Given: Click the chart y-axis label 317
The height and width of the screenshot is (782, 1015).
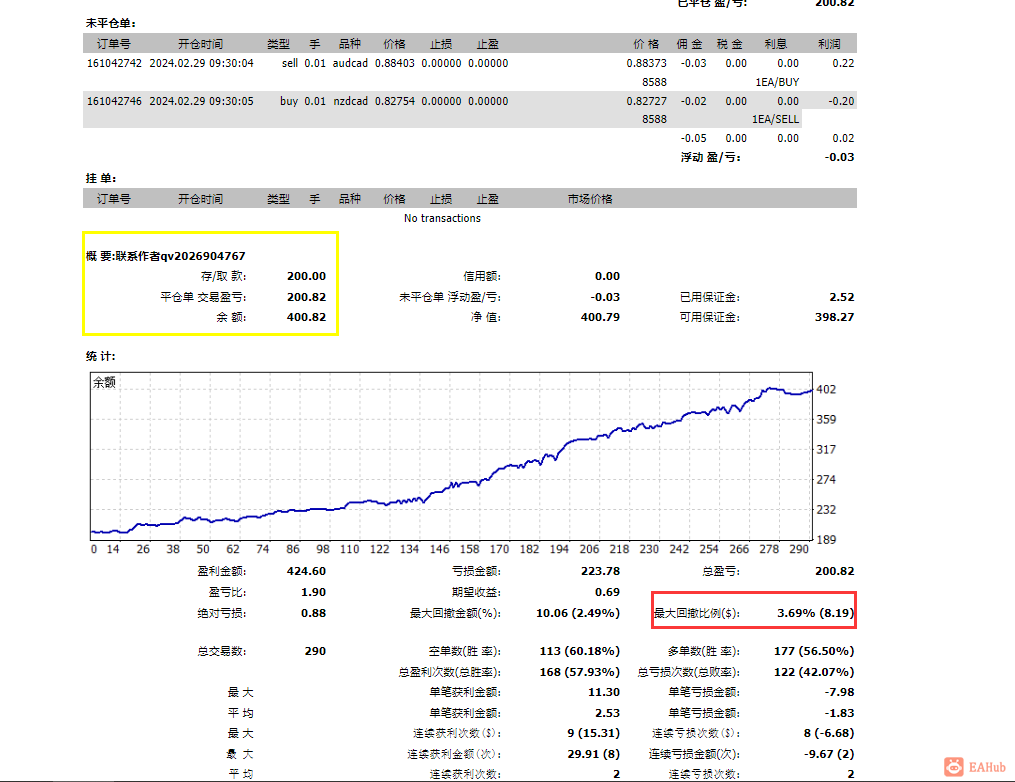Looking at the screenshot, I should pos(826,449).
